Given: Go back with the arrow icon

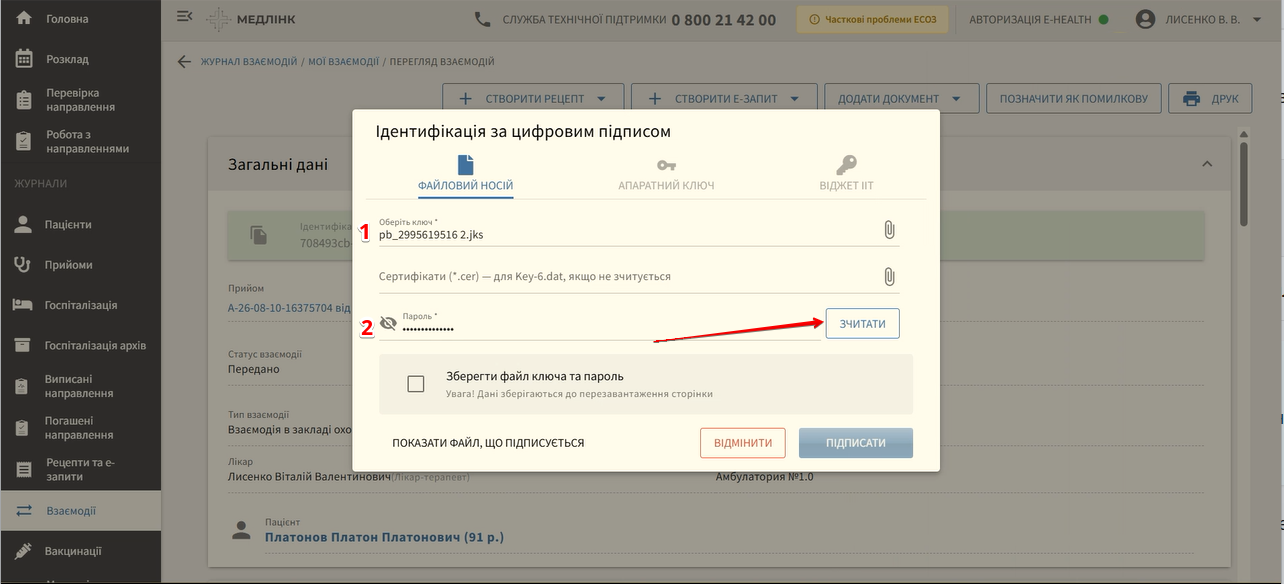Looking at the screenshot, I should [183, 61].
